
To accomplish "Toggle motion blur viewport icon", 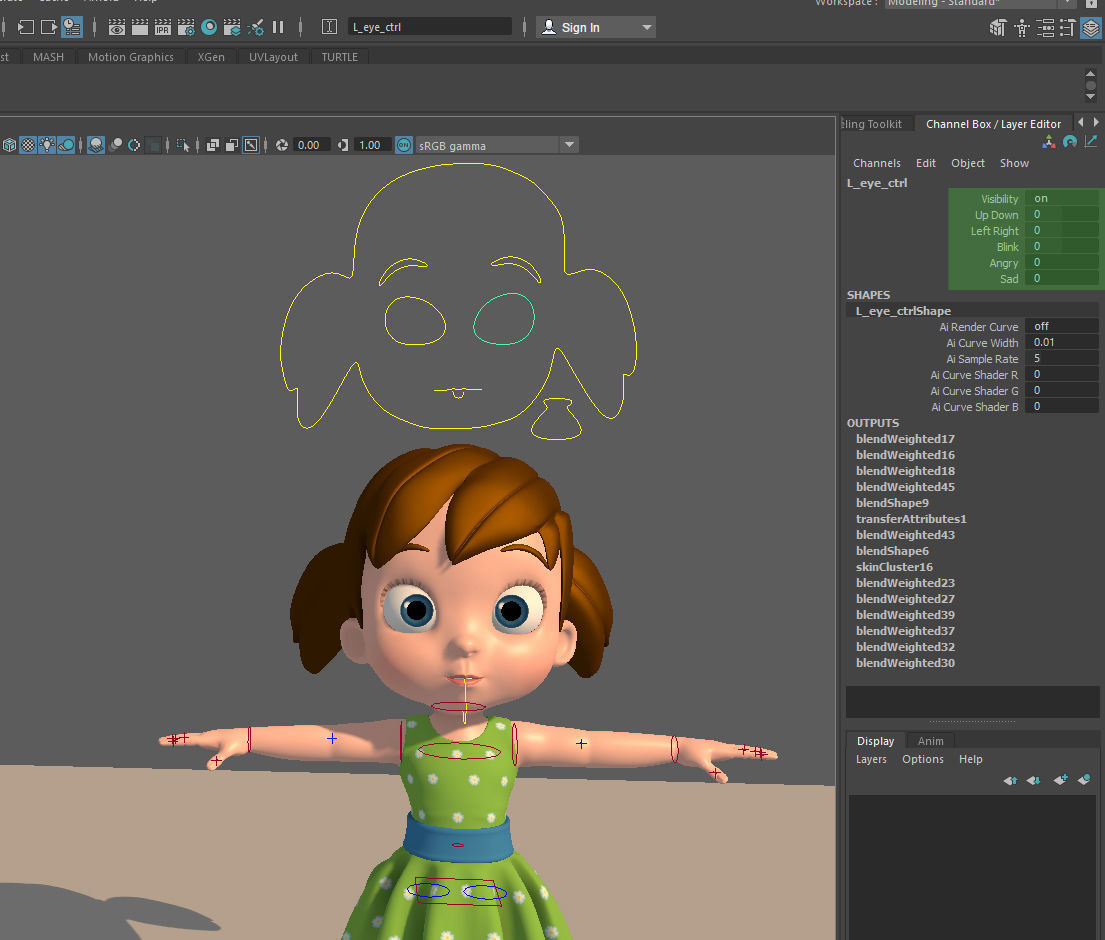I will [116, 145].
